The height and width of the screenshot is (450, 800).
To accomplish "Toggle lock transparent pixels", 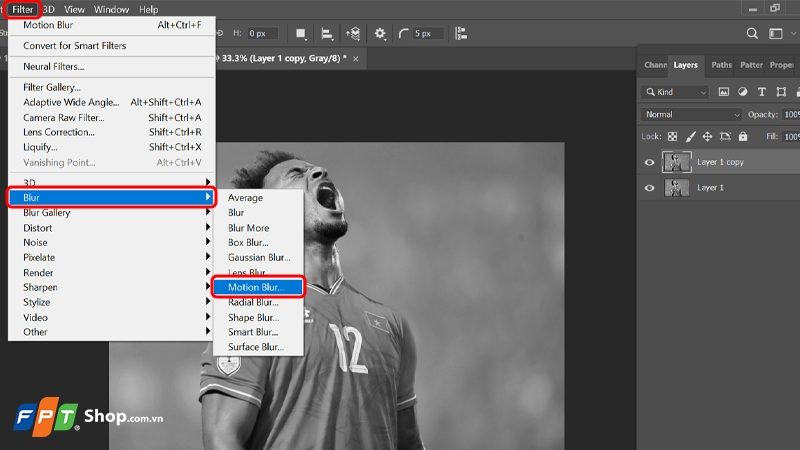I will (672, 136).
